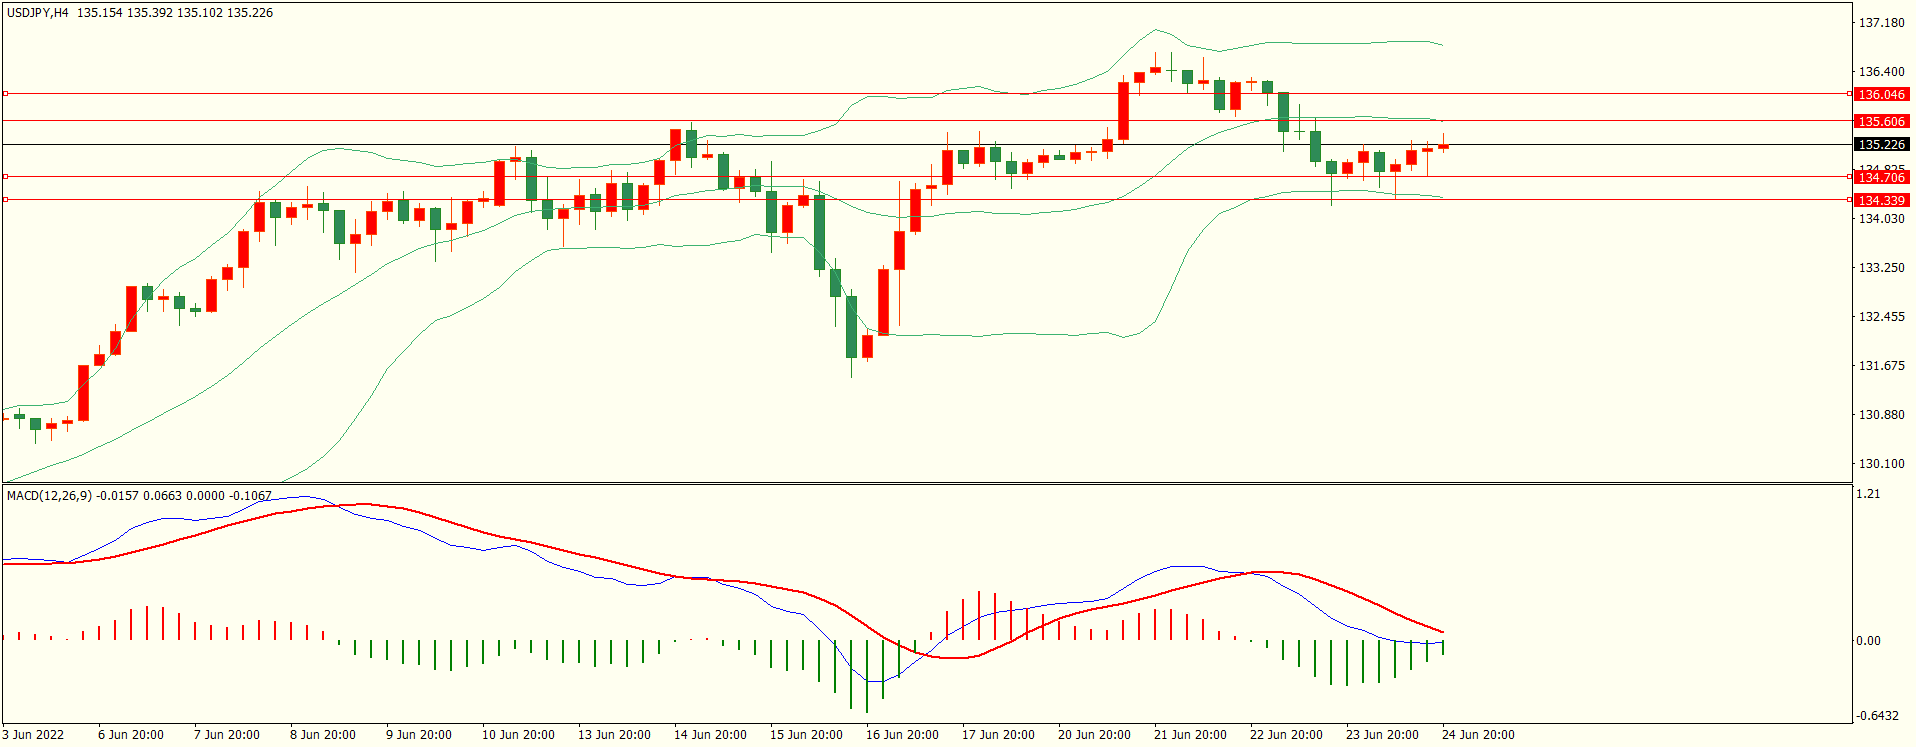Viewport: 1916px width, 747px height.
Task: Click the 24 Jun 20:00 time label
Action: coord(1478,734)
